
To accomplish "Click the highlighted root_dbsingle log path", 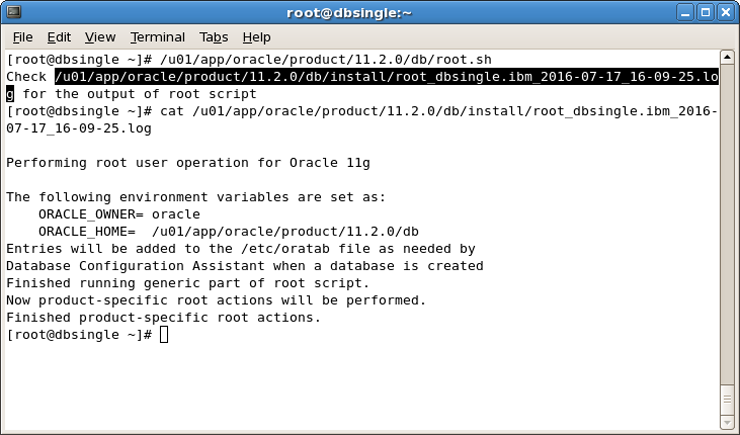I will tap(386, 77).
